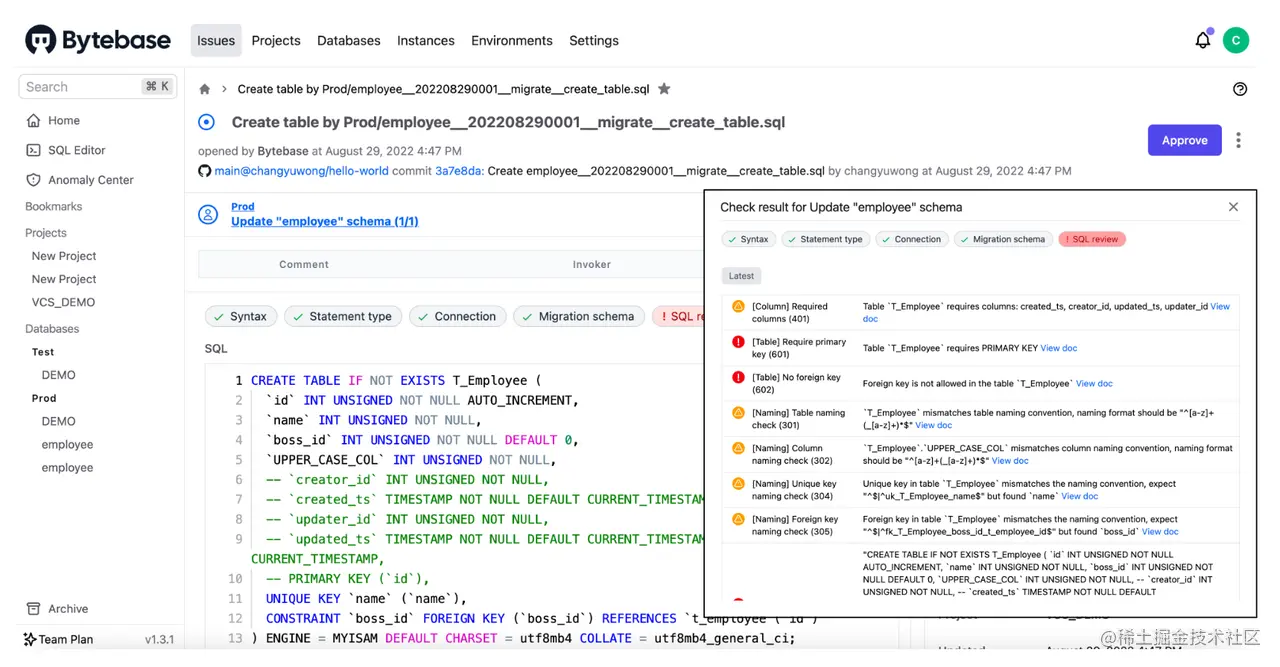The width and height of the screenshot is (1280, 667).
Task: Click the Syntax check badge on issue page
Action: point(241,316)
